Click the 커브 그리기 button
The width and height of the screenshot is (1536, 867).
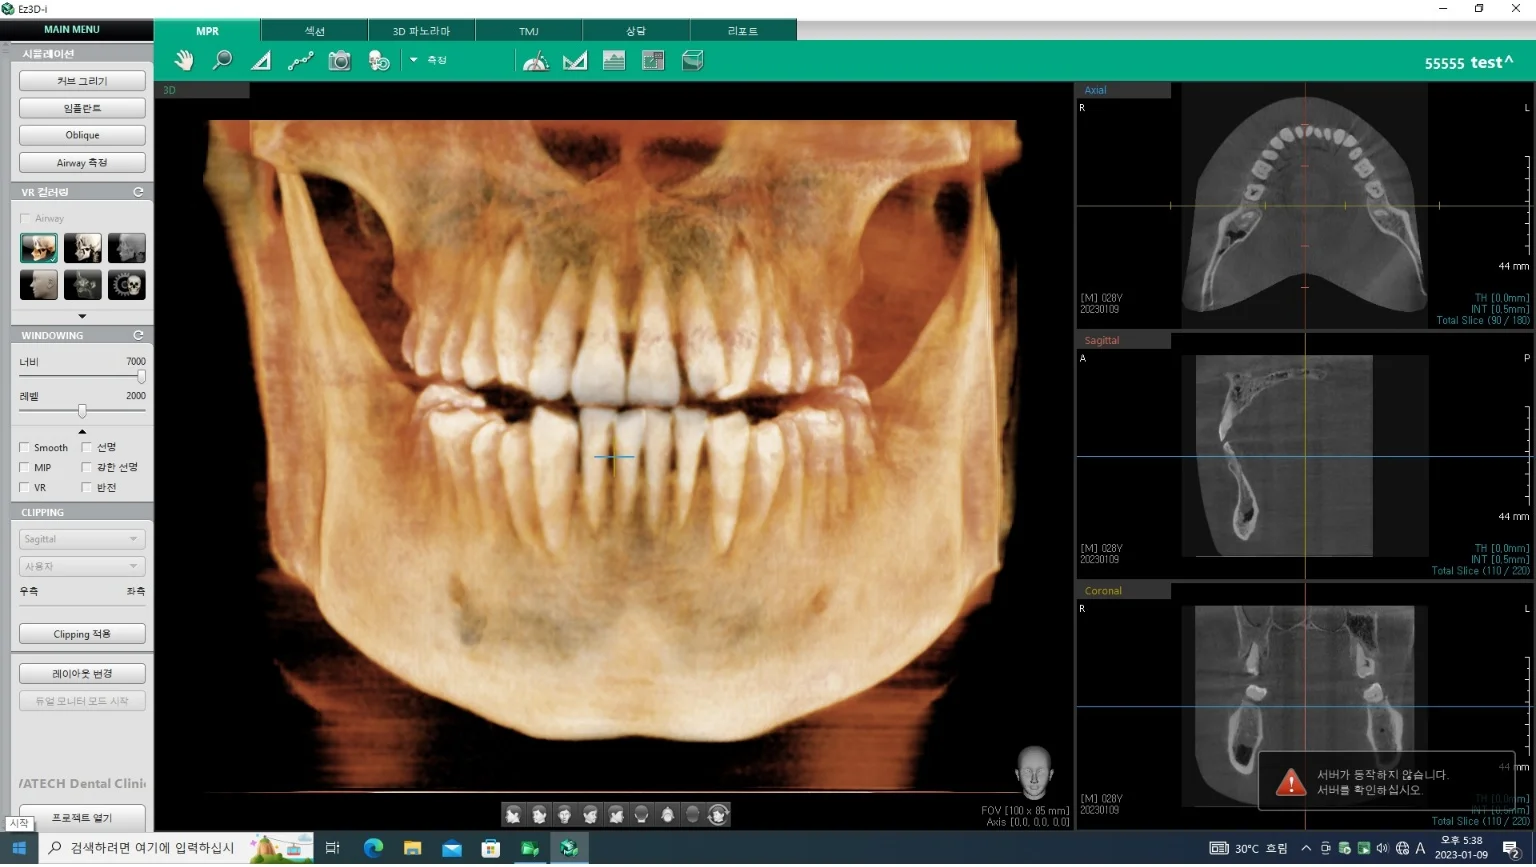pos(82,81)
